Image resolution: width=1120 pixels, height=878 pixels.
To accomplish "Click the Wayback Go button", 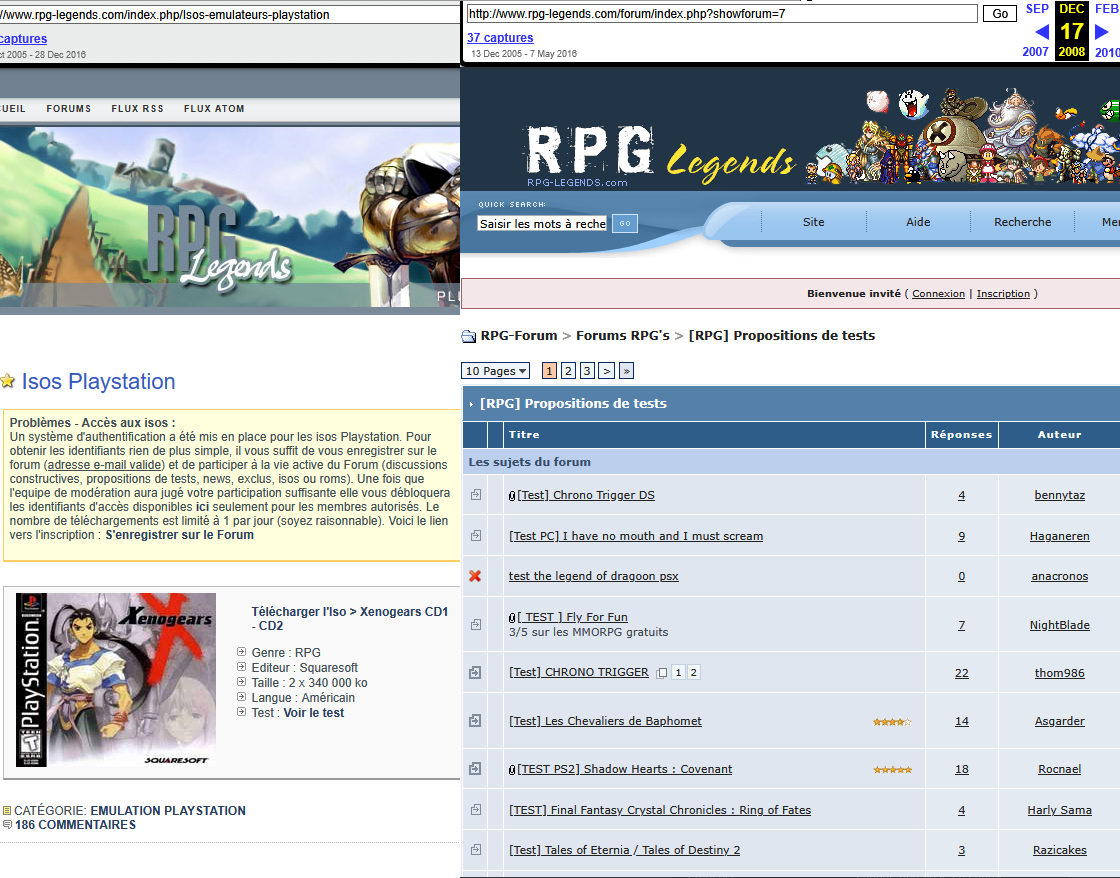I will pyautogui.click(x=1000, y=14).
